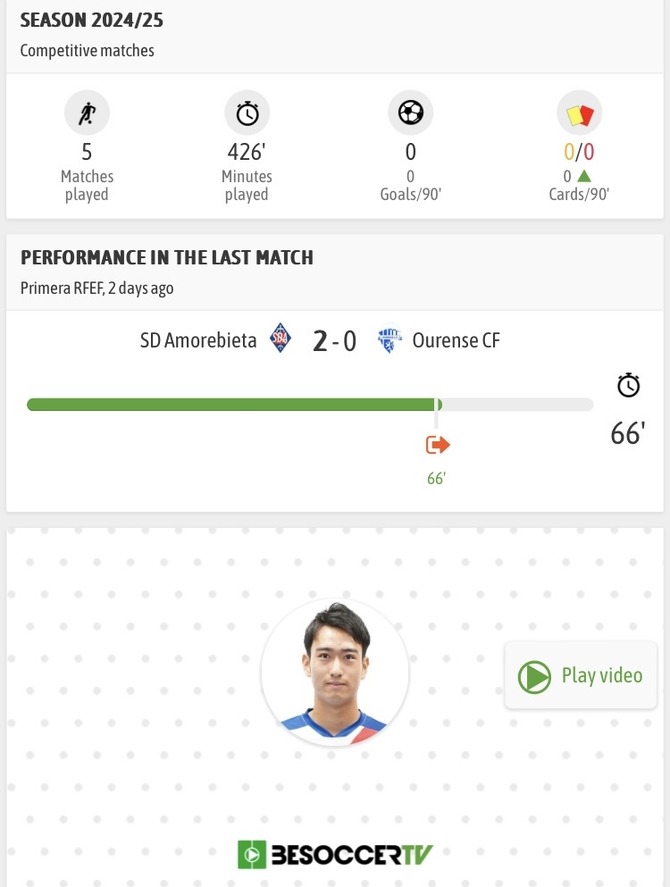670x887 pixels.
Task: Click the green play circle icon
Action: pyautogui.click(x=534, y=677)
